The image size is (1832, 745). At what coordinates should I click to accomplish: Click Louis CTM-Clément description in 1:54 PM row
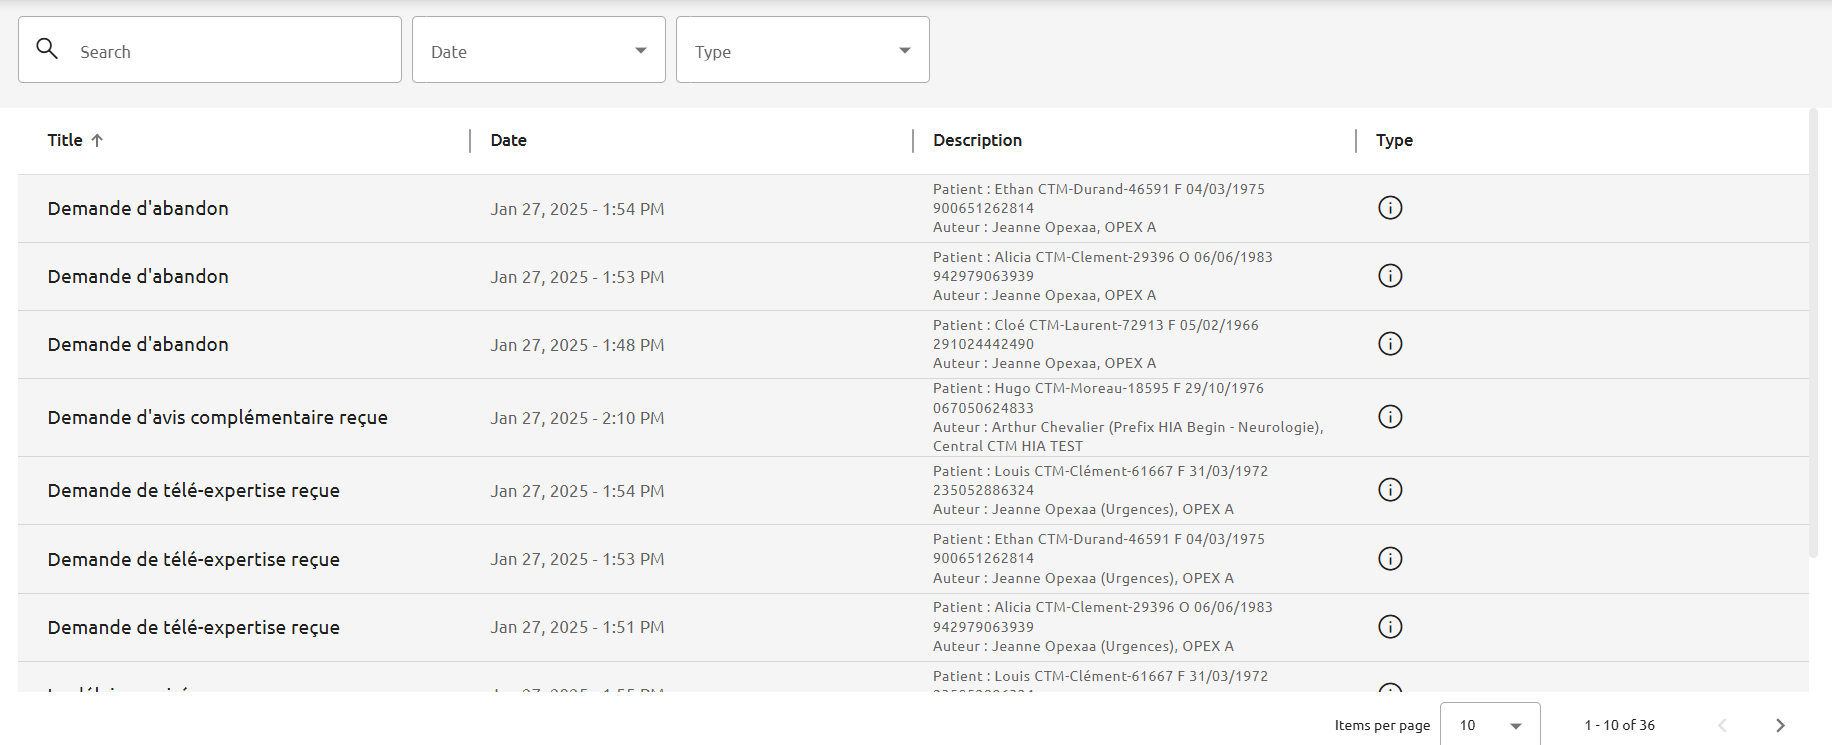tap(1100, 490)
